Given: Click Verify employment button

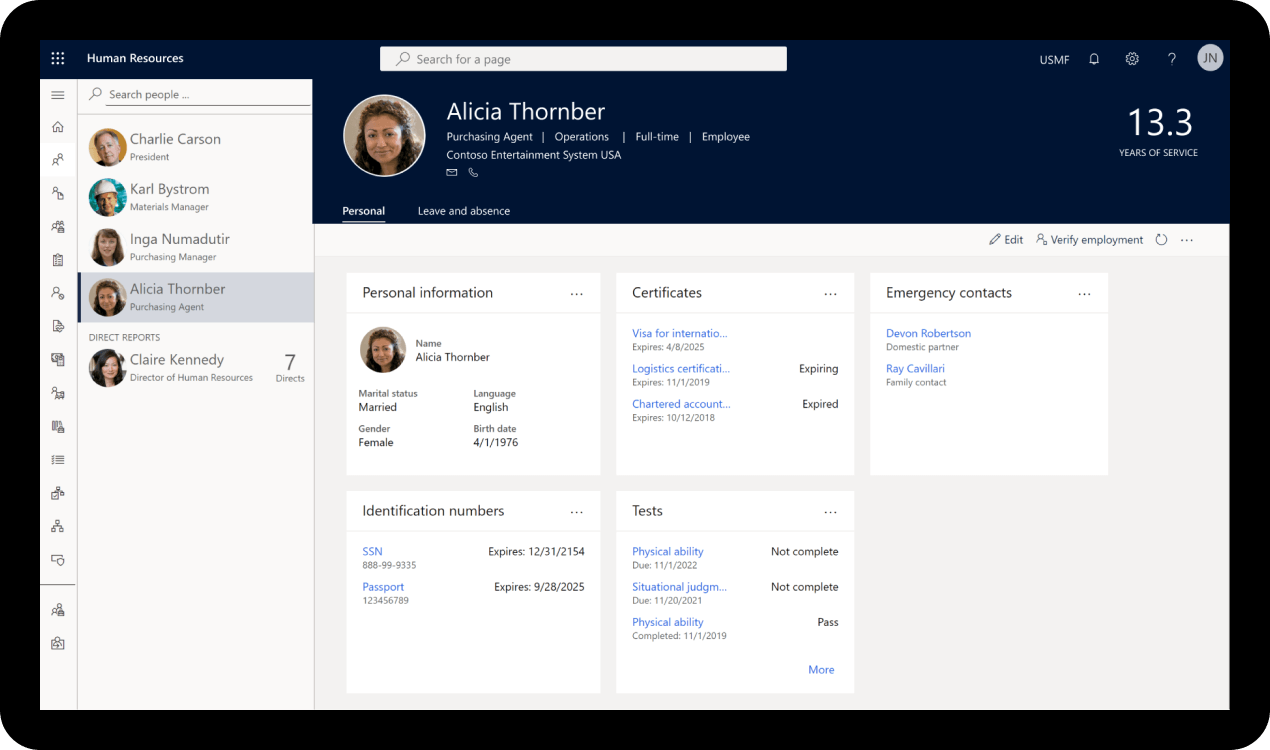Looking at the screenshot, I should (1089, 240).
